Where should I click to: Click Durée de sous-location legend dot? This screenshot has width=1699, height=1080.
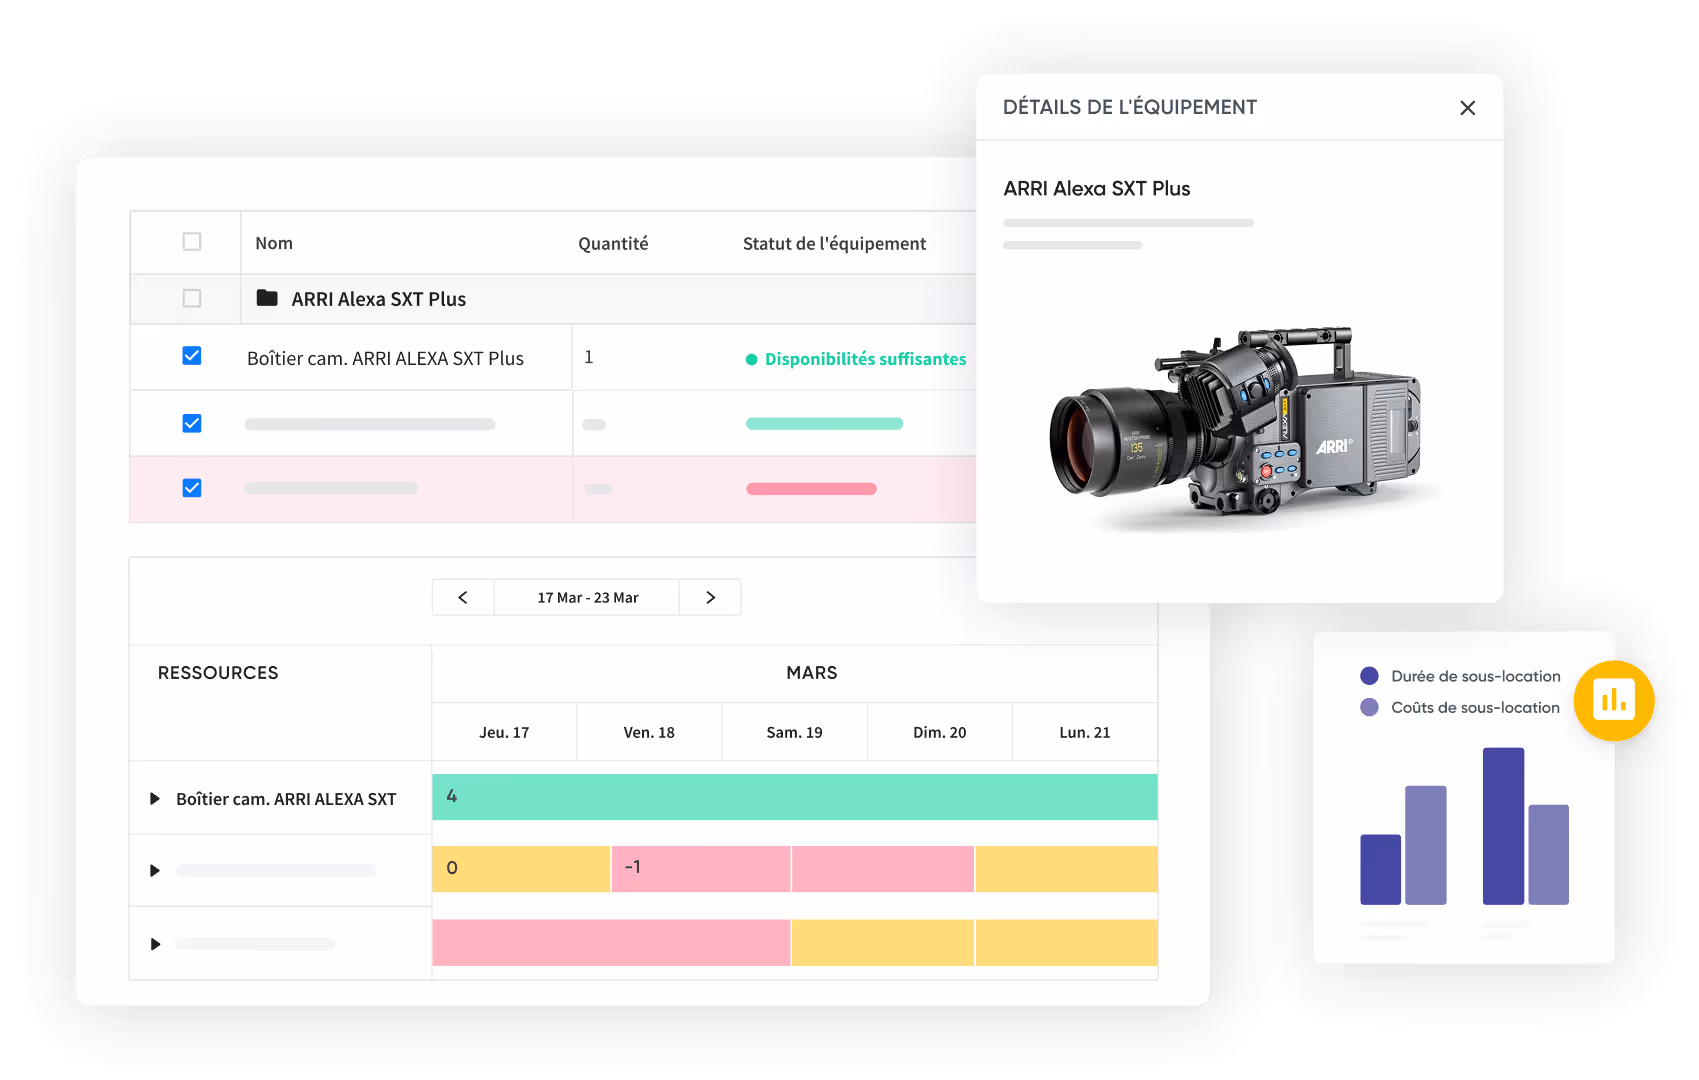click(1369, 676)
